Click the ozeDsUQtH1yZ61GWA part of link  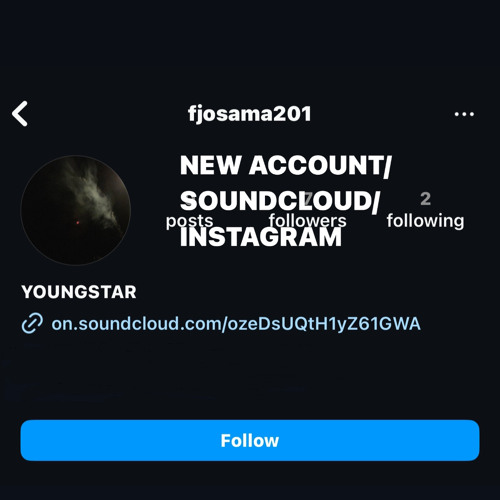pos(324,324)
